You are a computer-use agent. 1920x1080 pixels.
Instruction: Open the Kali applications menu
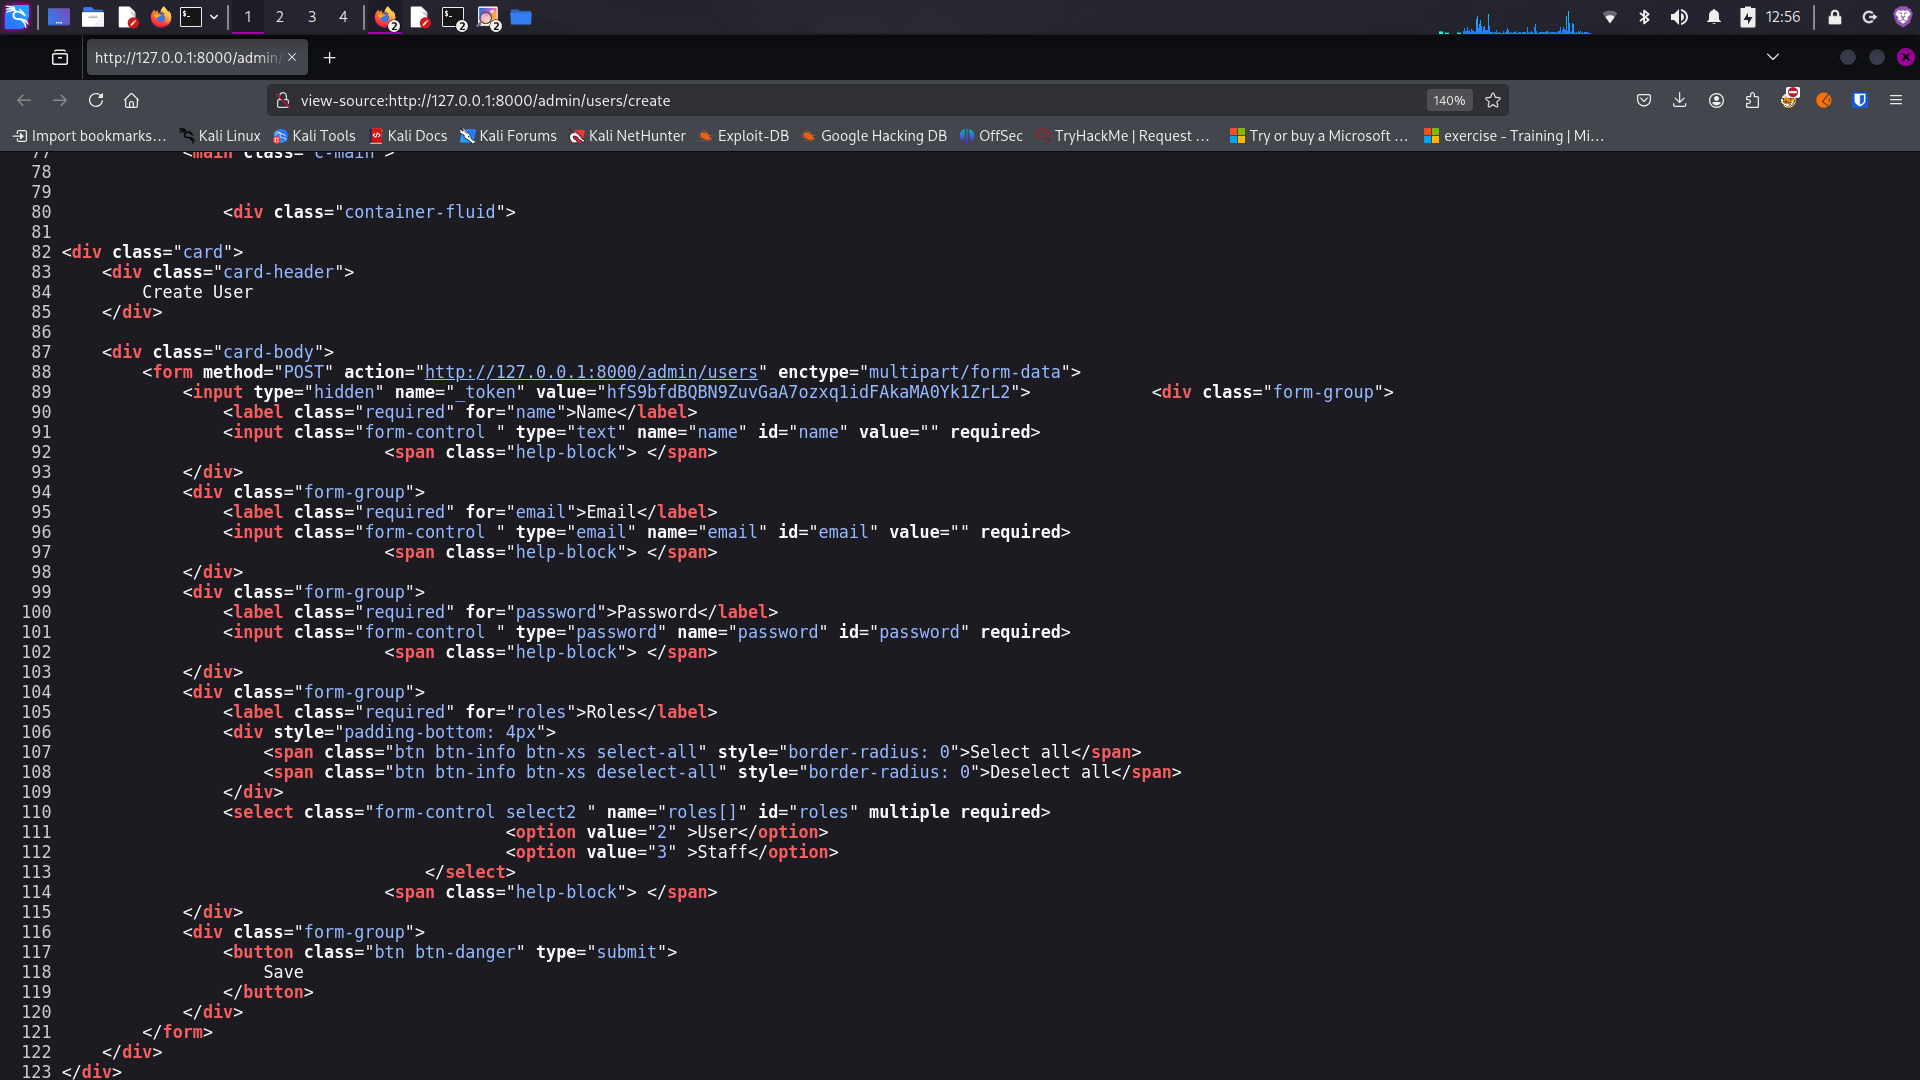pos(17,17)
